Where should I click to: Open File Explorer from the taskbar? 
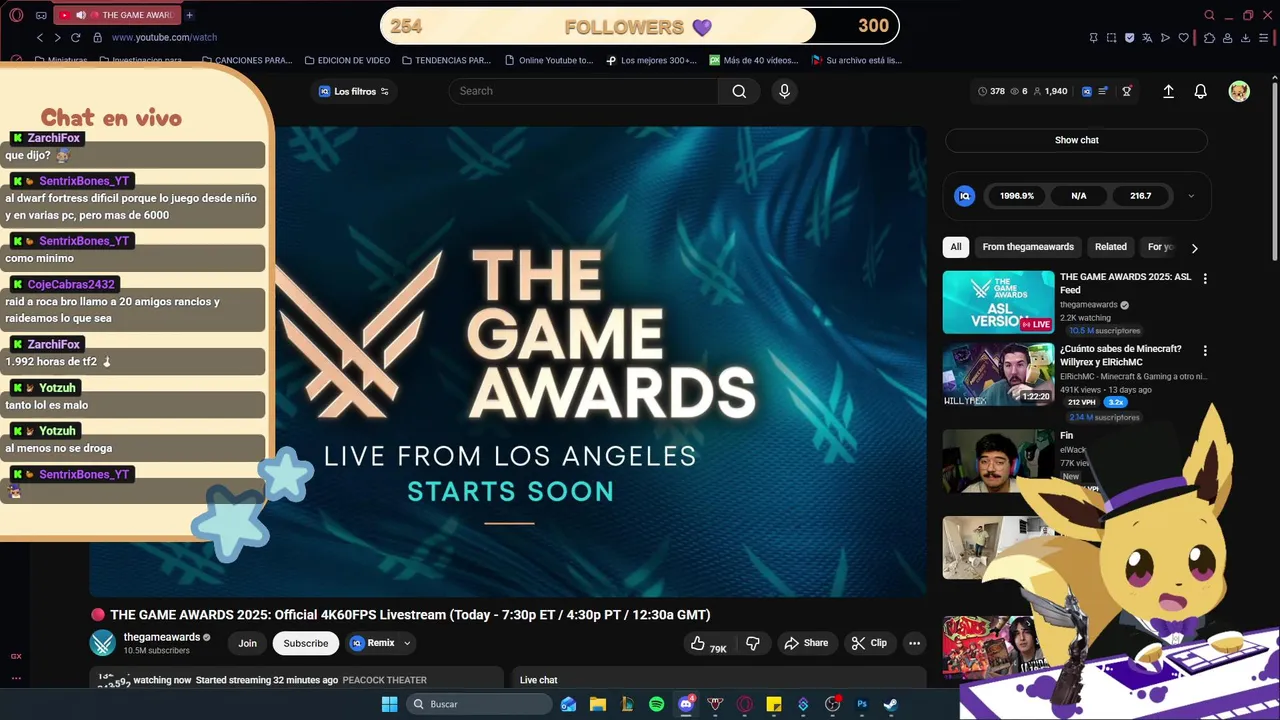(x=597, y=704)
